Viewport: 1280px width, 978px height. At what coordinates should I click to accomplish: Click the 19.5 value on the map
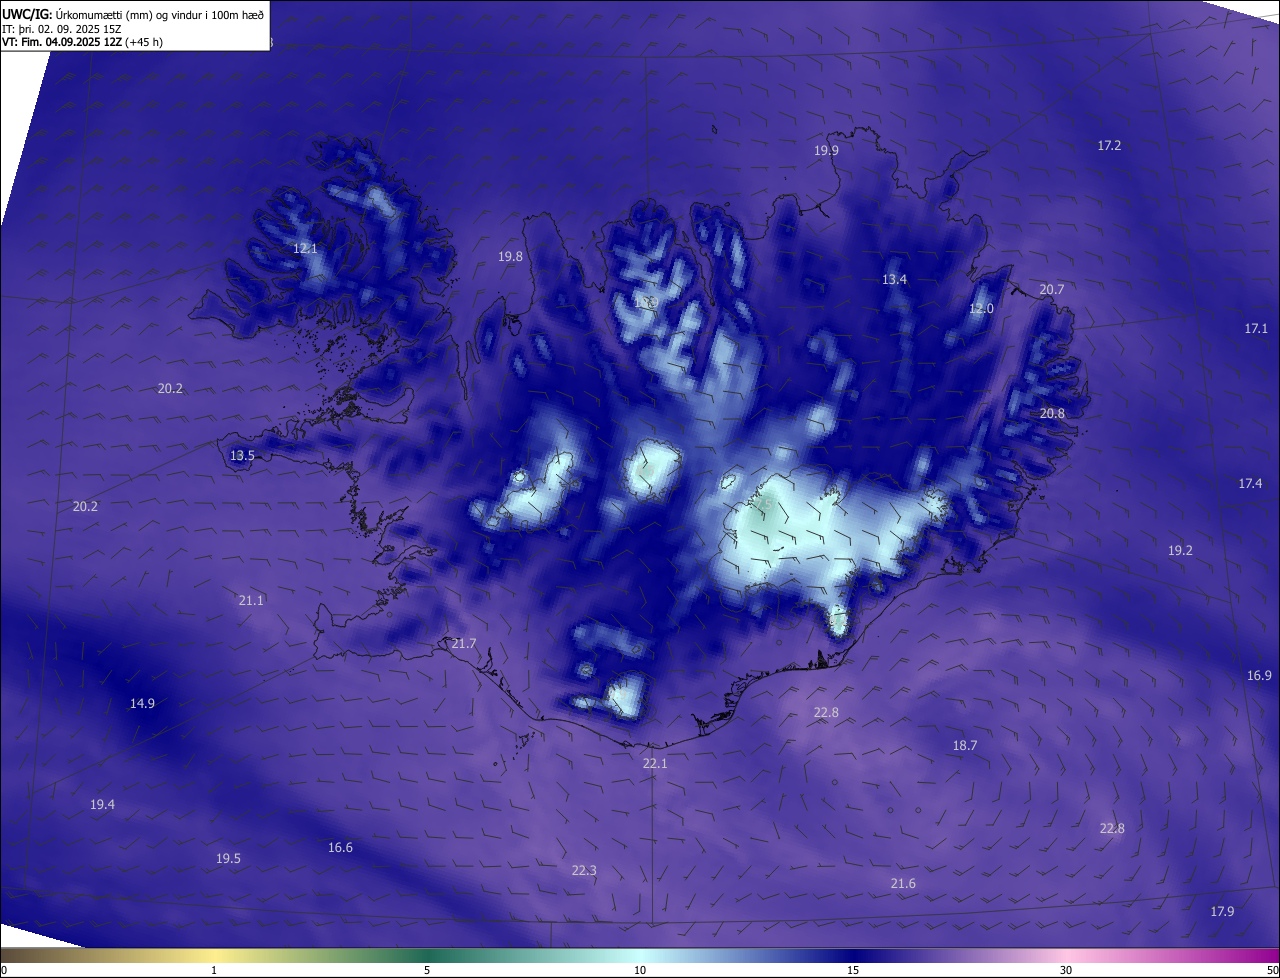pyautogui.click(x=228, y=858)
